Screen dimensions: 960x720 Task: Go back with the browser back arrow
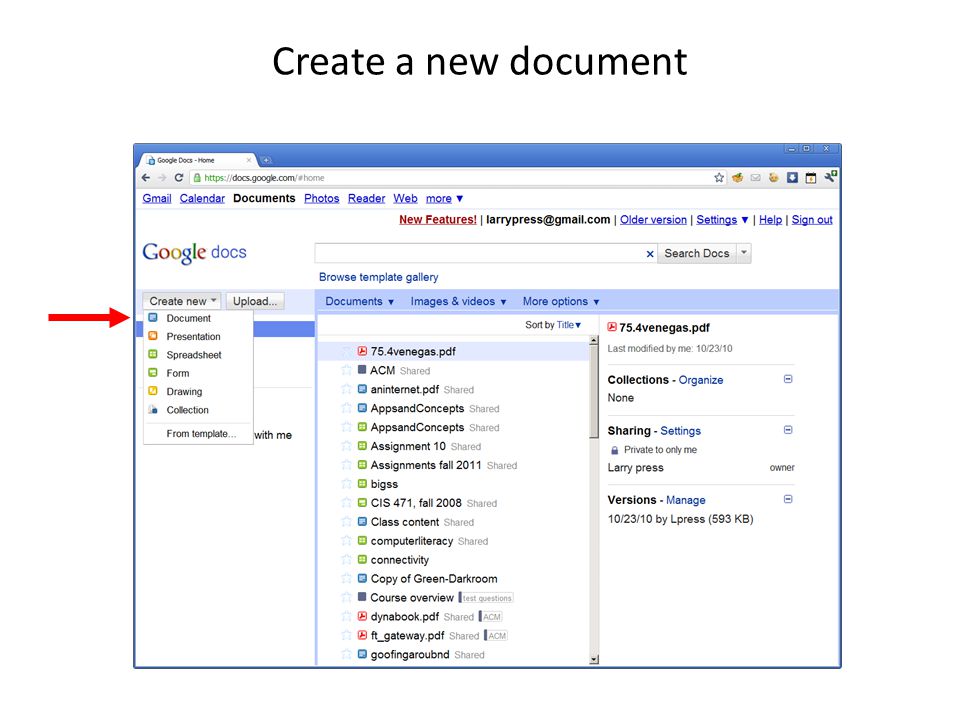[x=146, y=178]
